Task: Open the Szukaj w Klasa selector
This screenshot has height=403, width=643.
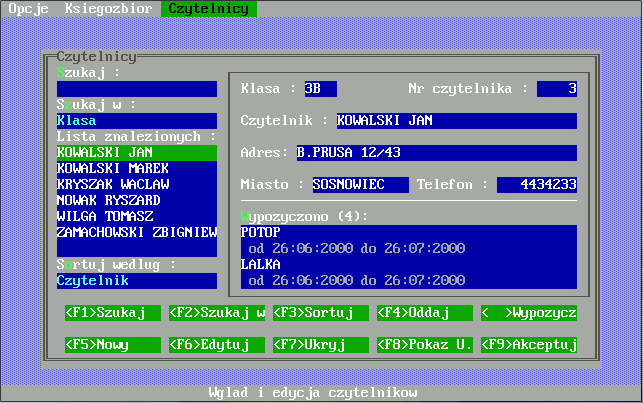Action: coord(136,121)
